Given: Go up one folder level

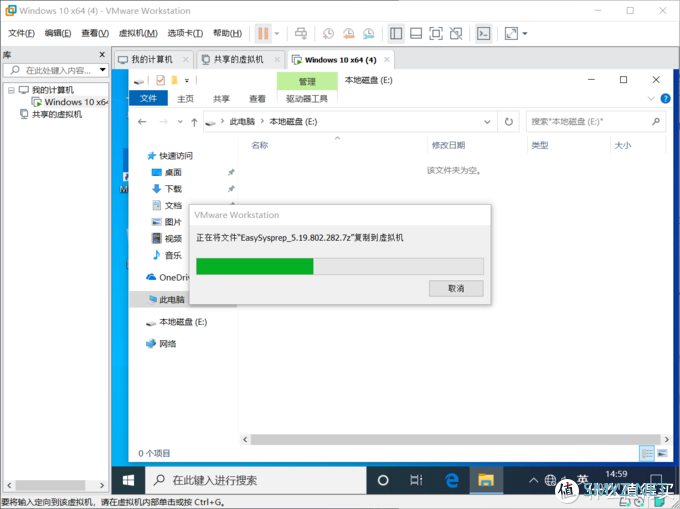Looking at the screenshot, I should [x=194, y=122].
